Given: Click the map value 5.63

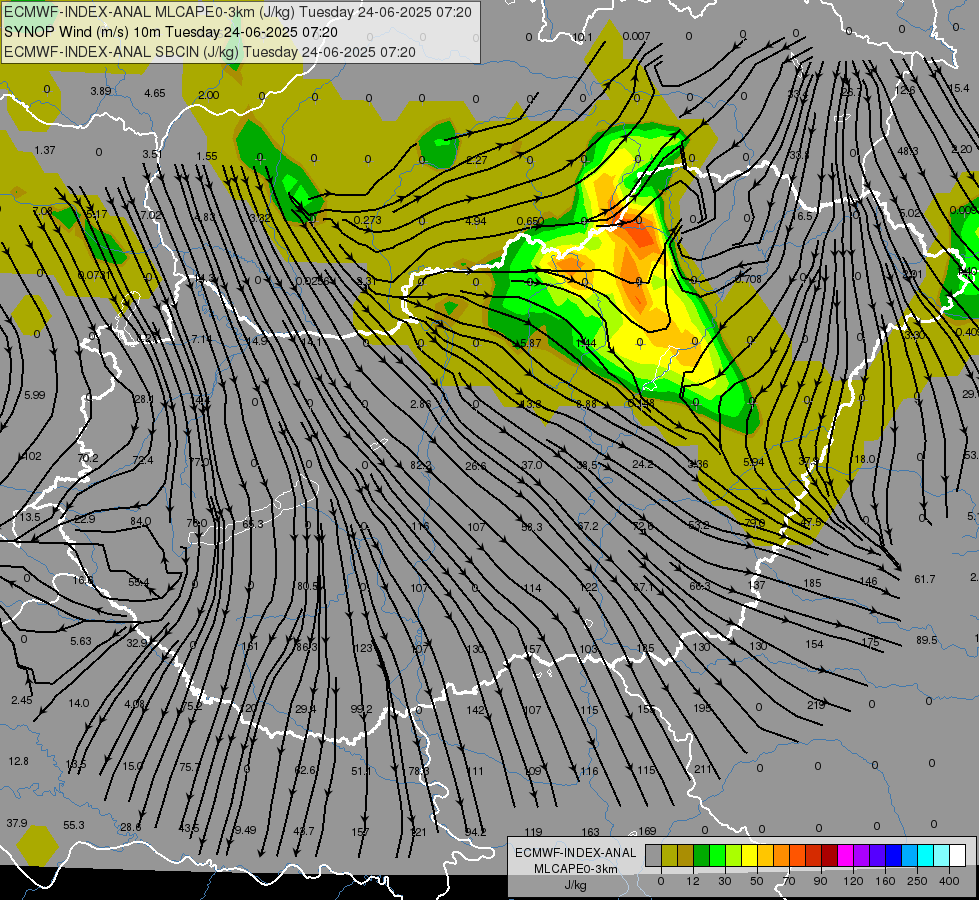Looking at the screenshot, I should coord(81,641).
